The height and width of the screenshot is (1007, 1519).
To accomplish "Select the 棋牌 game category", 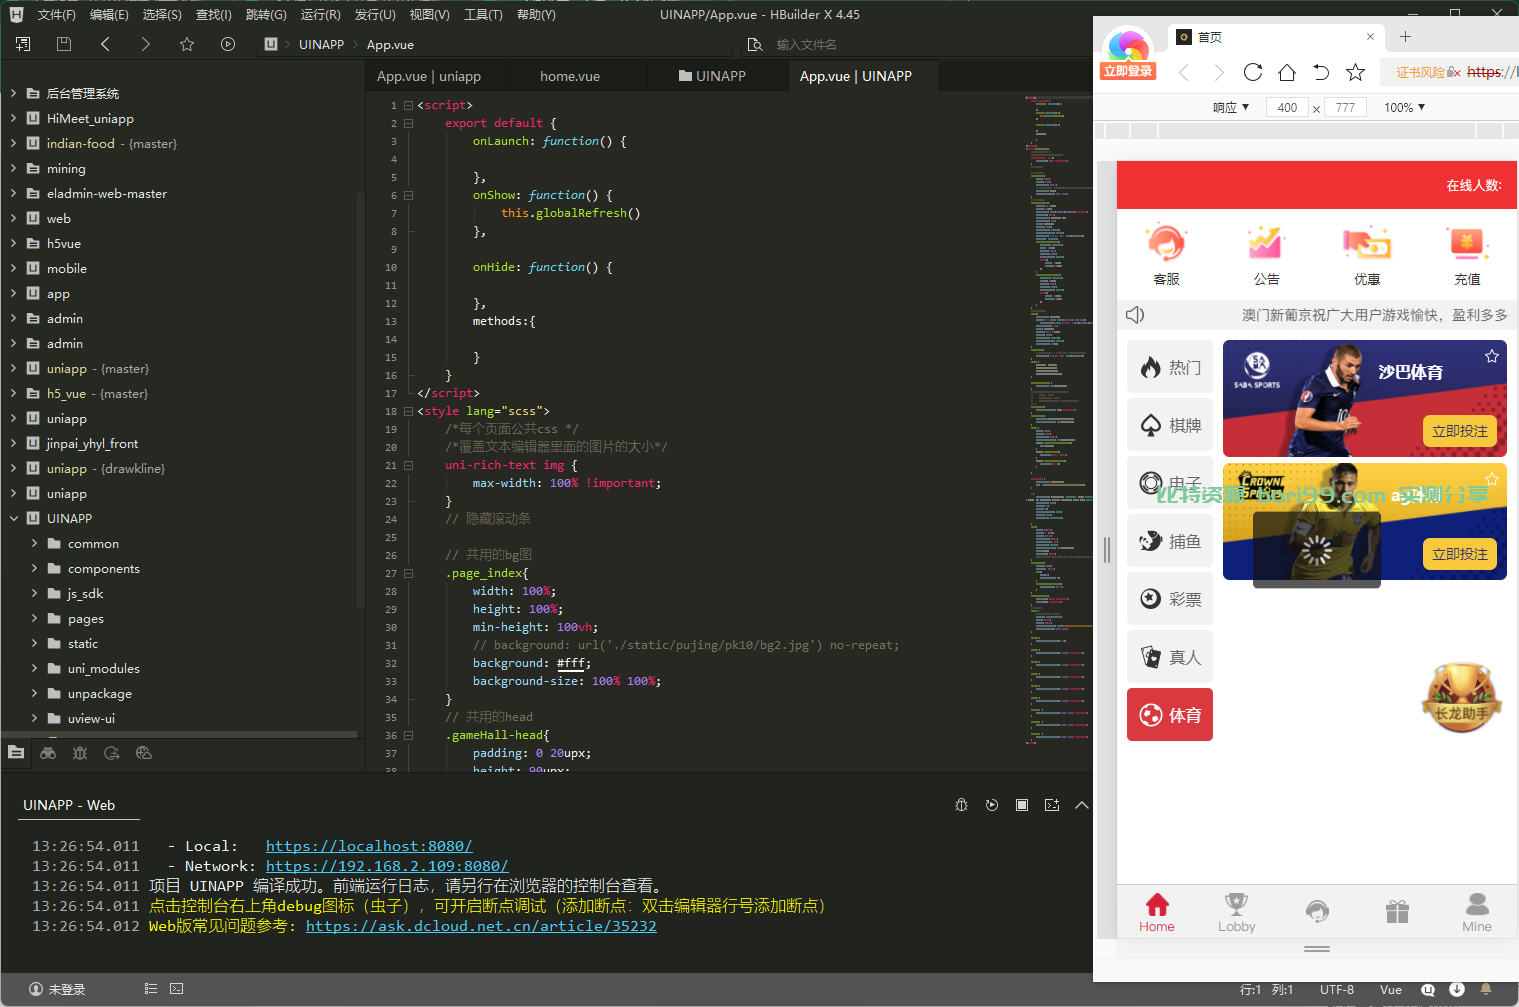I will click(1170, 425).
